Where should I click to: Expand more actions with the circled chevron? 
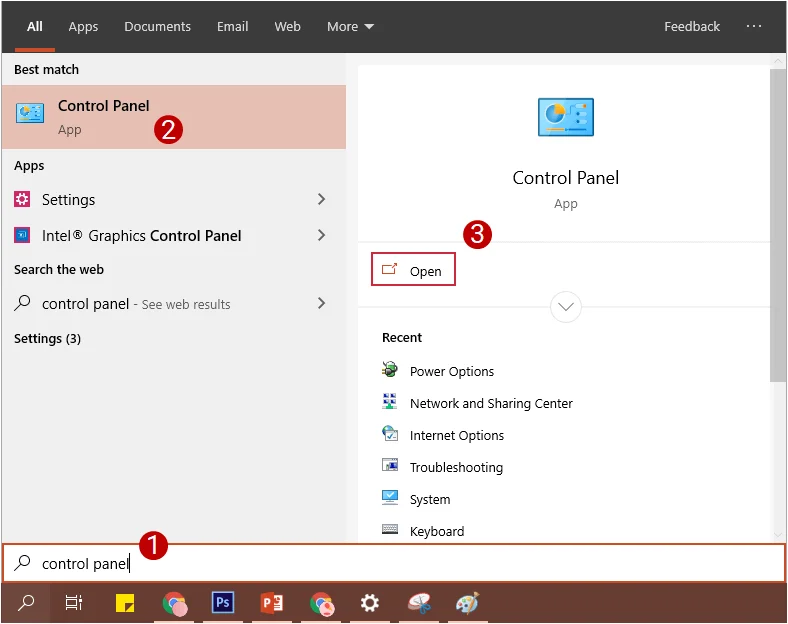click(x=566, y=306)
